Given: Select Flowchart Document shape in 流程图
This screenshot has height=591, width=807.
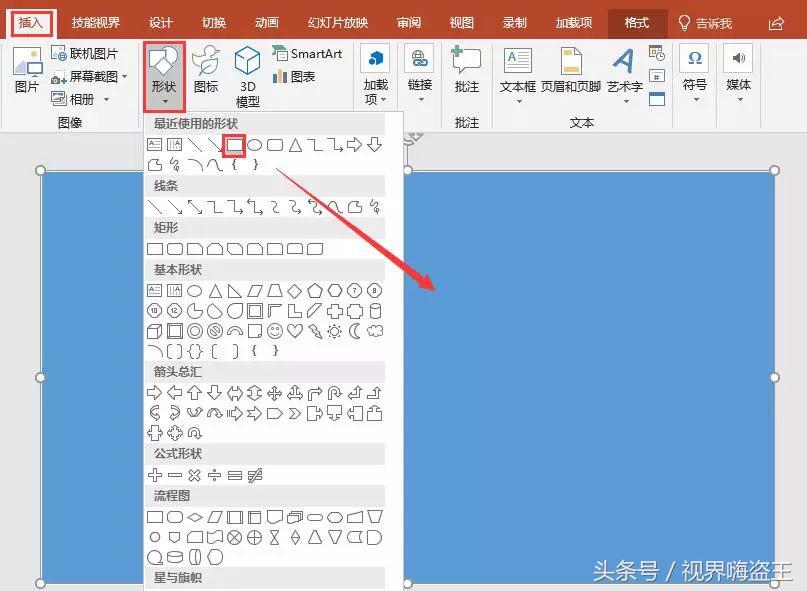Looking at the screenshot, I should tap(275, 517).
